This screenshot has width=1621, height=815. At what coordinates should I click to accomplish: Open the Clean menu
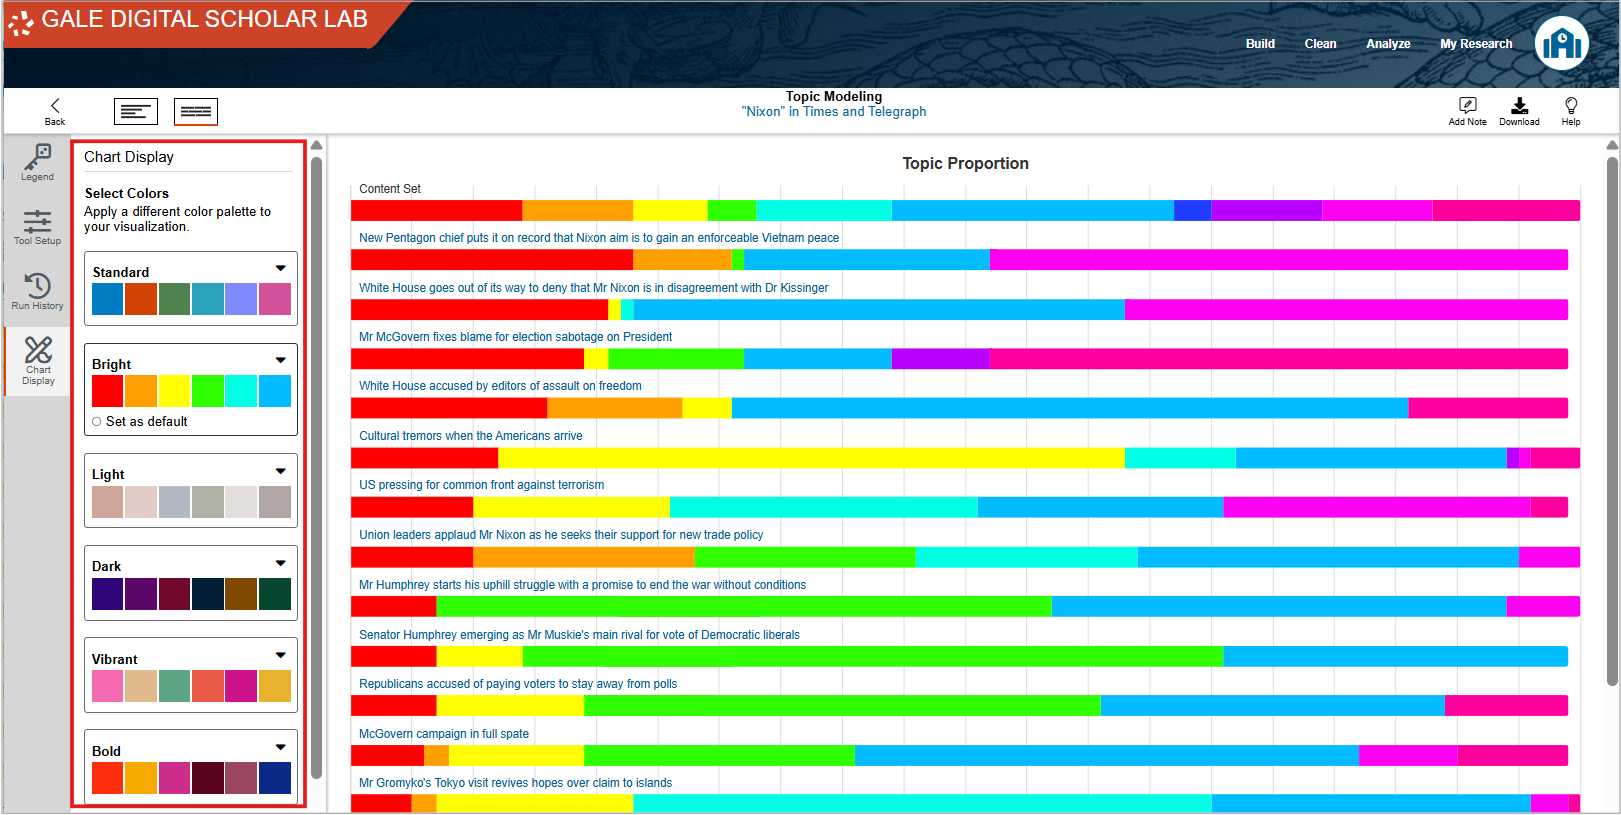pyautogui.click(x=1320, y=44)
